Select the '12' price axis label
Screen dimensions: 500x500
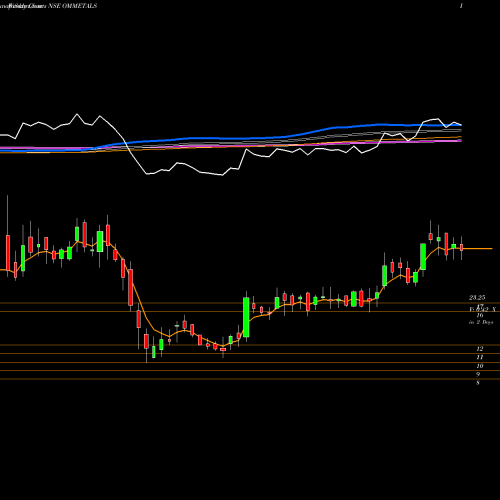[480, 349]
